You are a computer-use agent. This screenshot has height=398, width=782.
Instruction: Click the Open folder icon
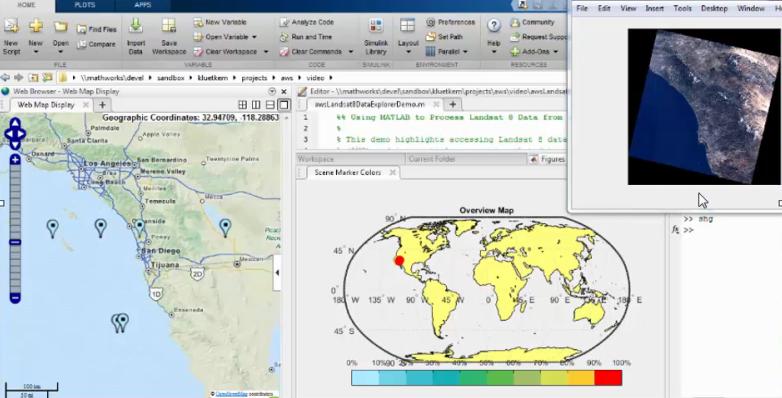(x=60, y=26)
